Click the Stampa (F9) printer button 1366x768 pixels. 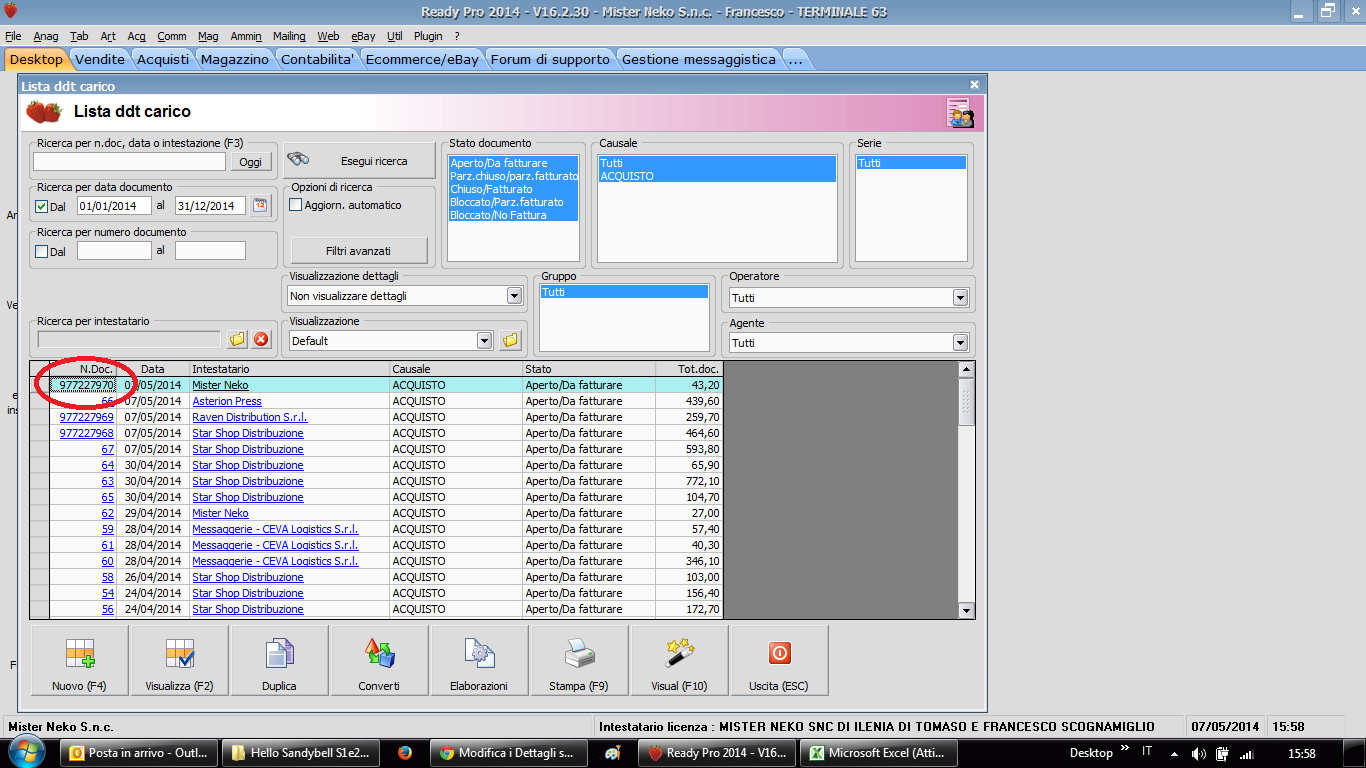pyautogui.click(x=579, y=661)
